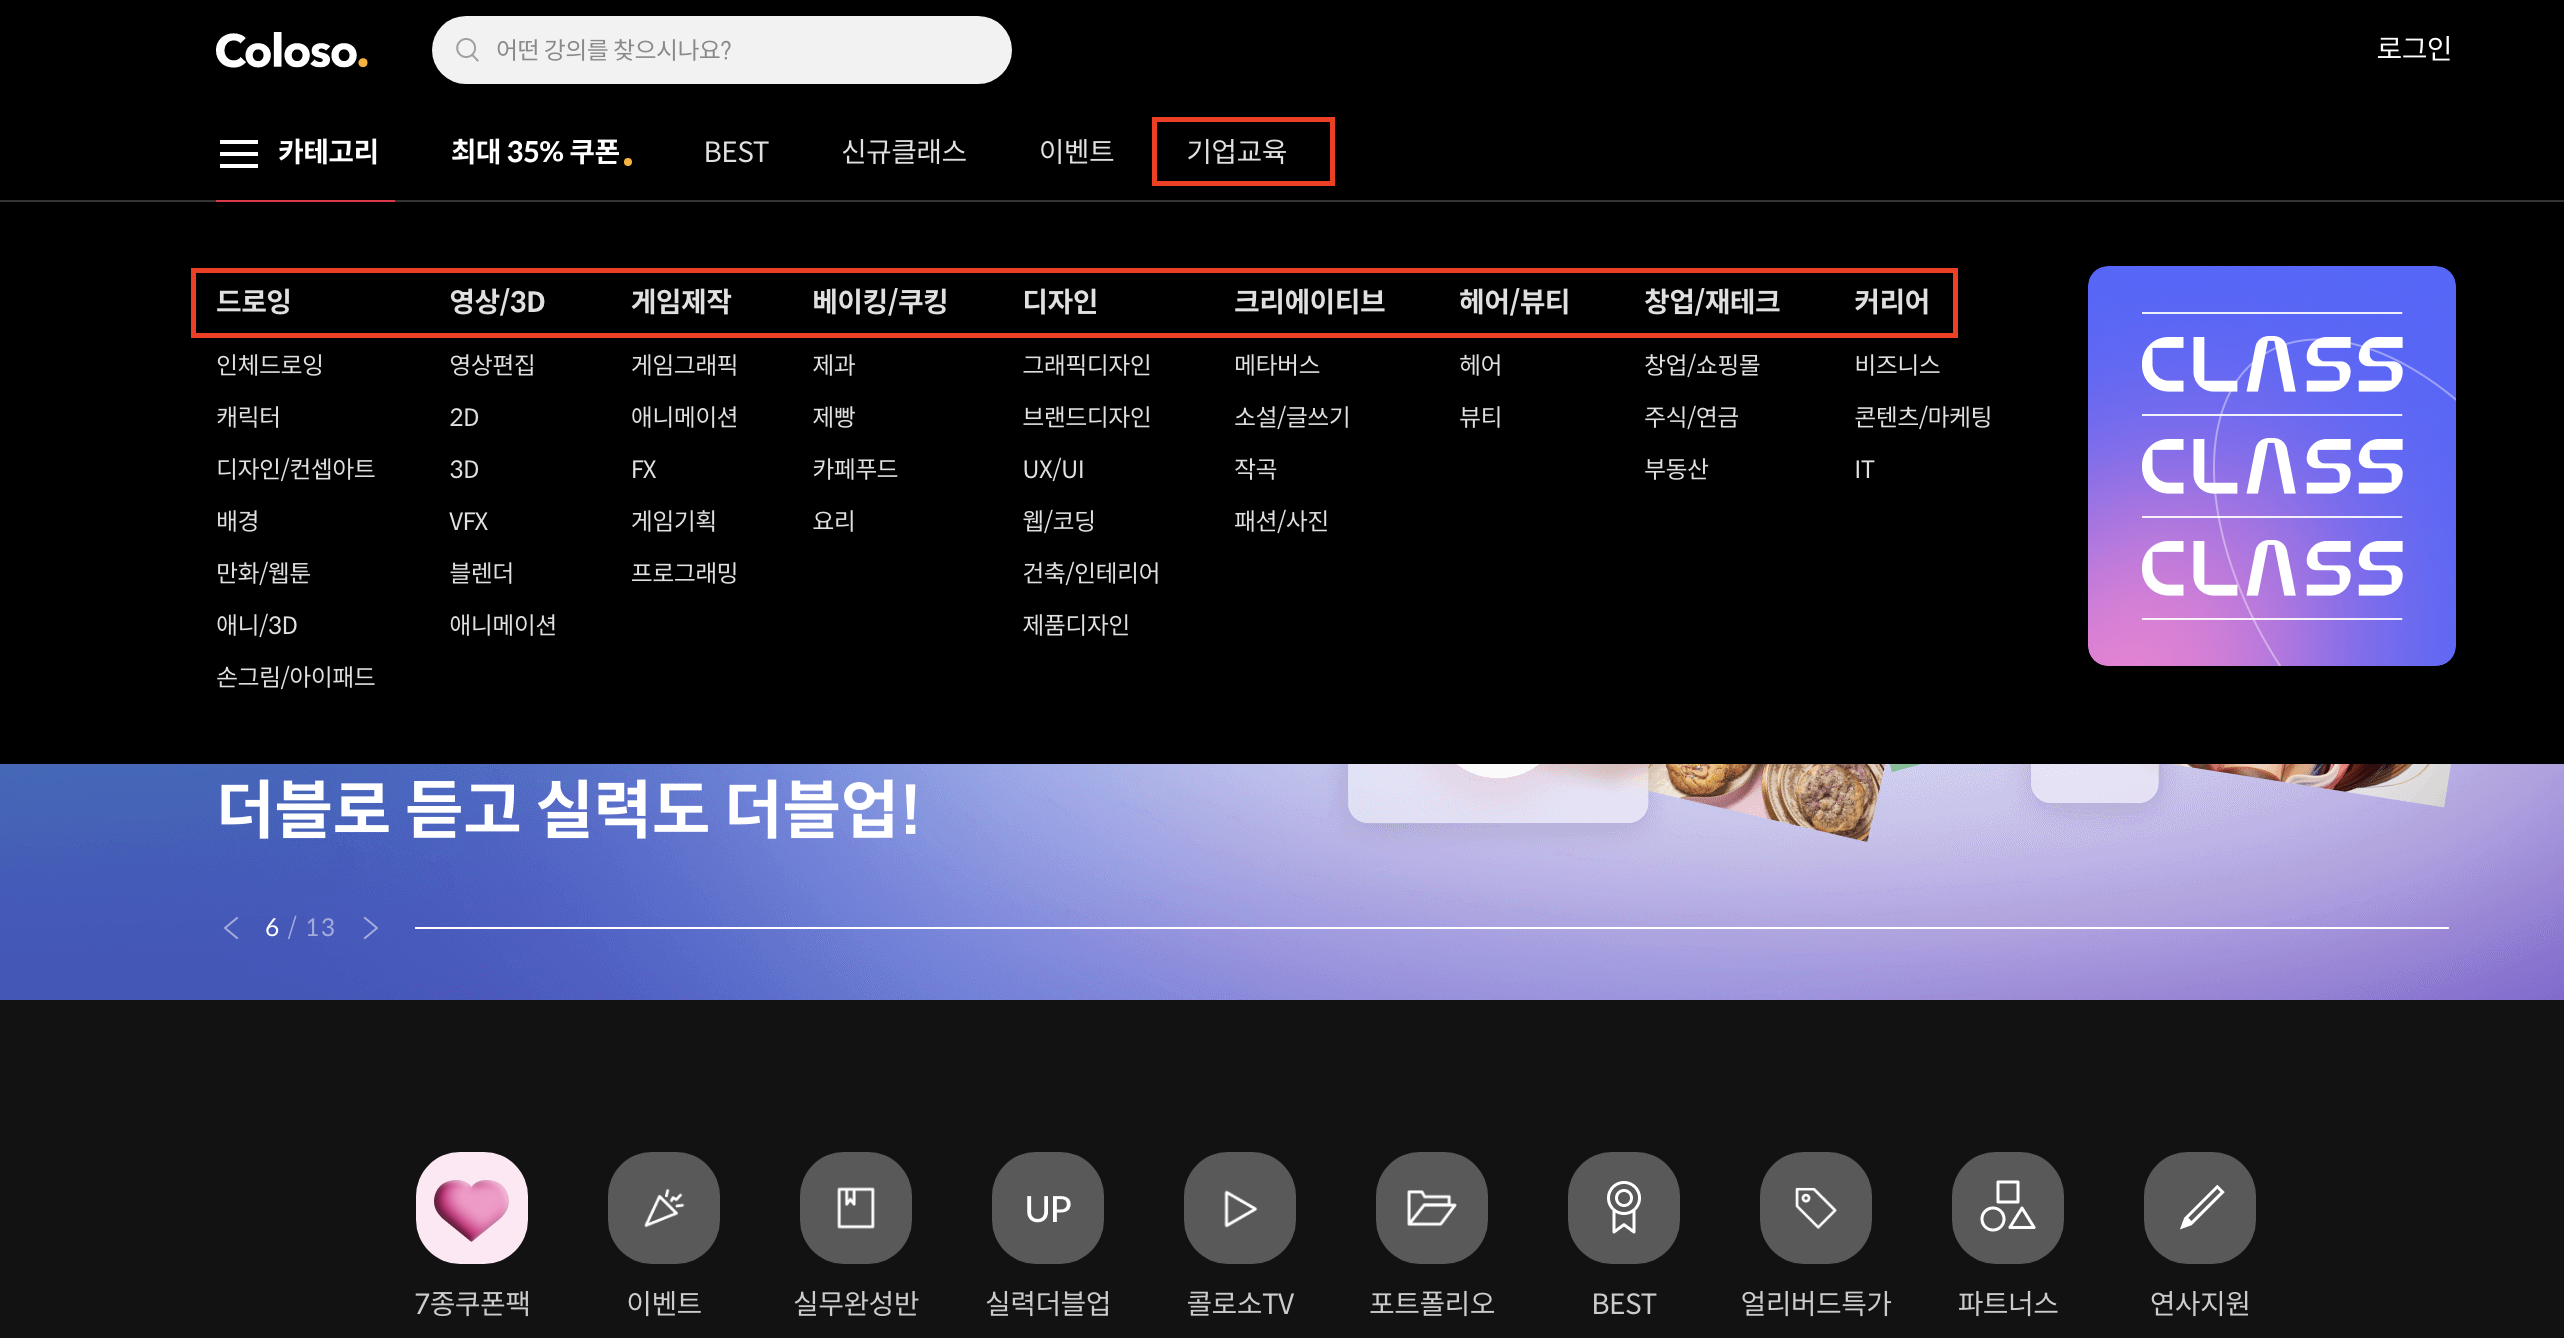Open the 포트폴리오 folder icon

pos(1431,1207)
